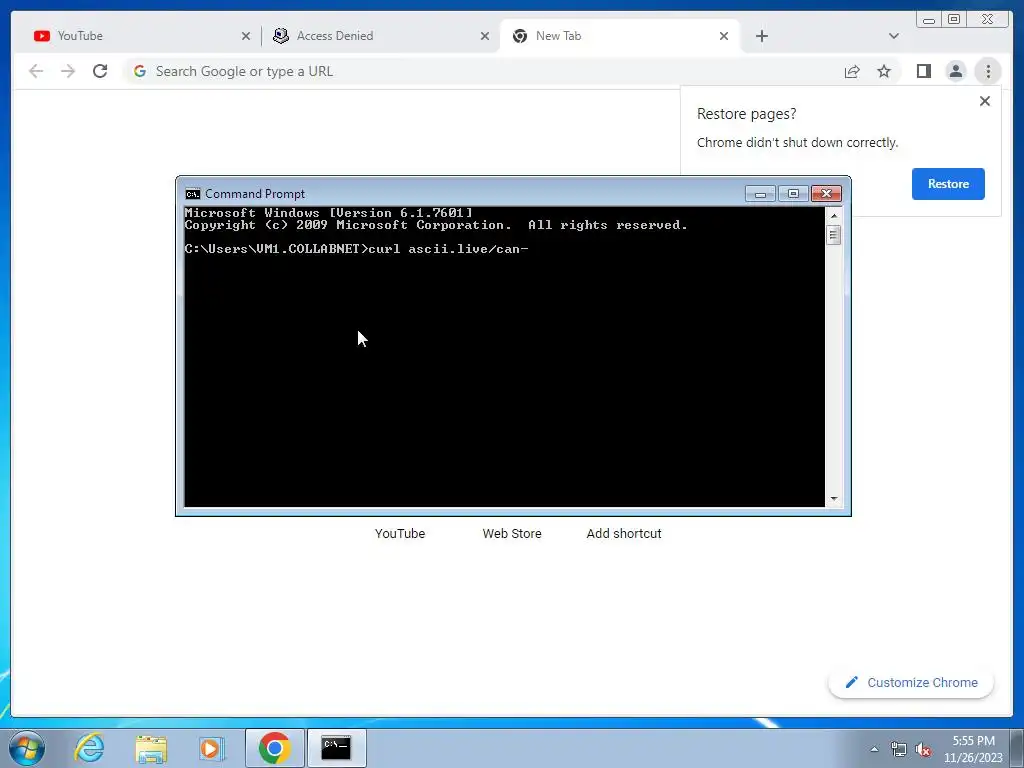Viewport: 1024px width, 768px height.
Task: Open the Web Store shortcut
Action: click(512, 534)
